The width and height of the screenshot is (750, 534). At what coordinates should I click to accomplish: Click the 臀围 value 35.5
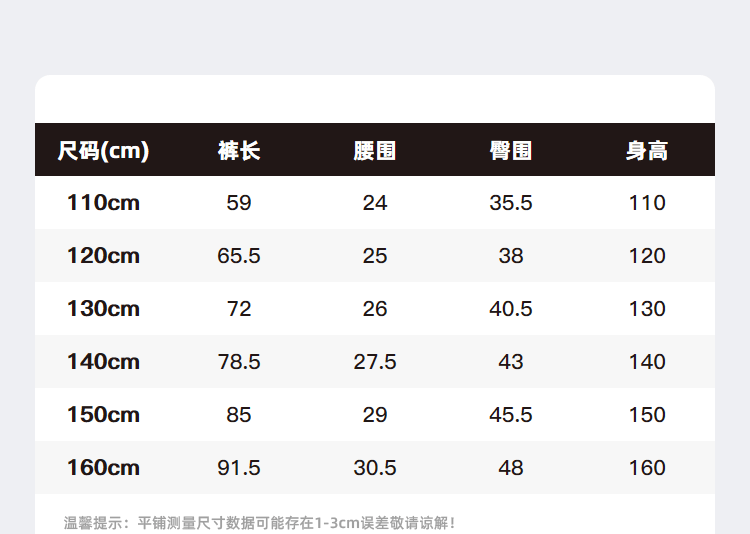[x=511, y=203]
